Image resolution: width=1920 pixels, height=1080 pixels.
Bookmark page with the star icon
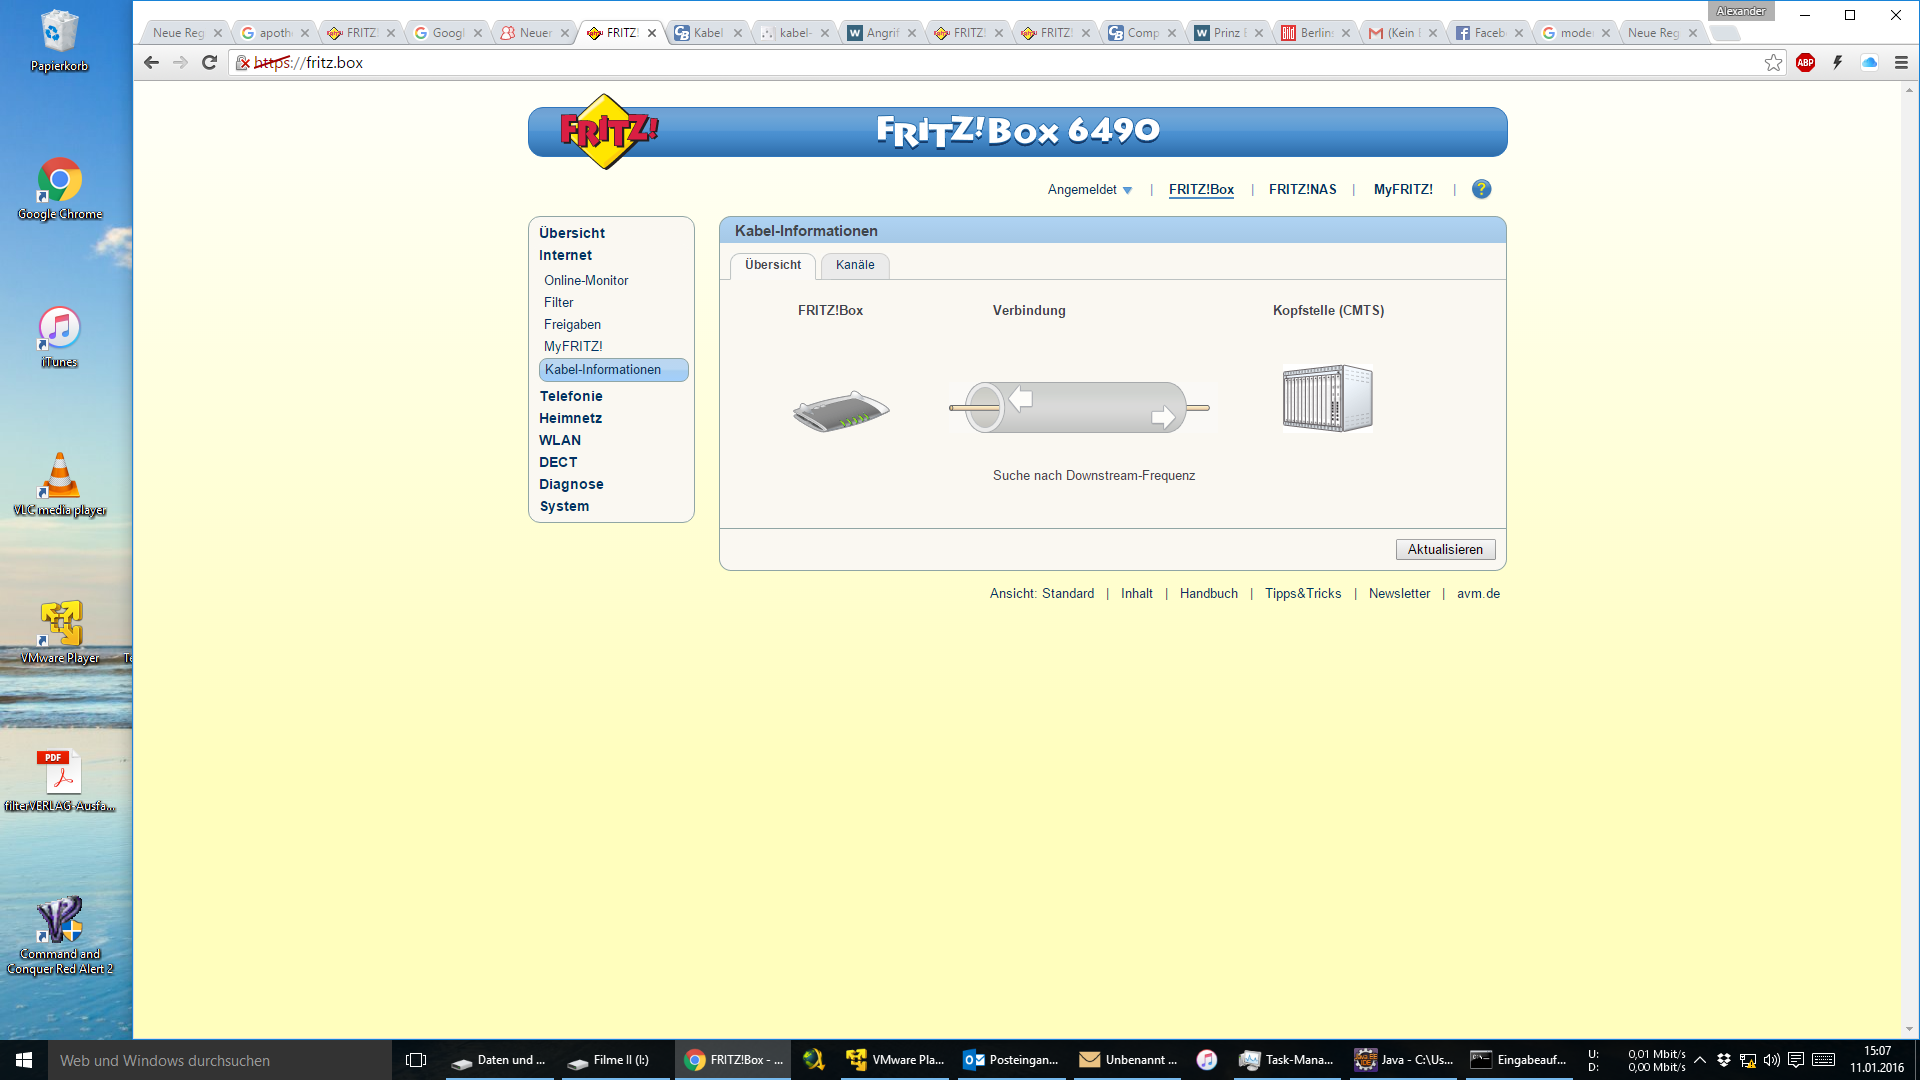[1773, 62]
